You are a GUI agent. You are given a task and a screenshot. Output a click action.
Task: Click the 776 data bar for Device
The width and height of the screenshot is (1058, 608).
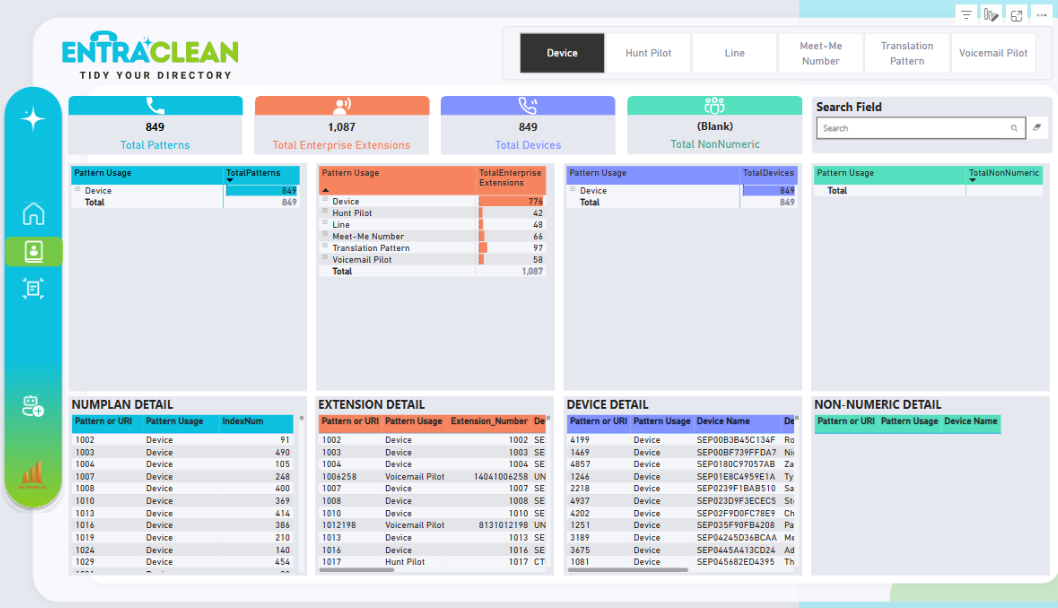(511, 201)
